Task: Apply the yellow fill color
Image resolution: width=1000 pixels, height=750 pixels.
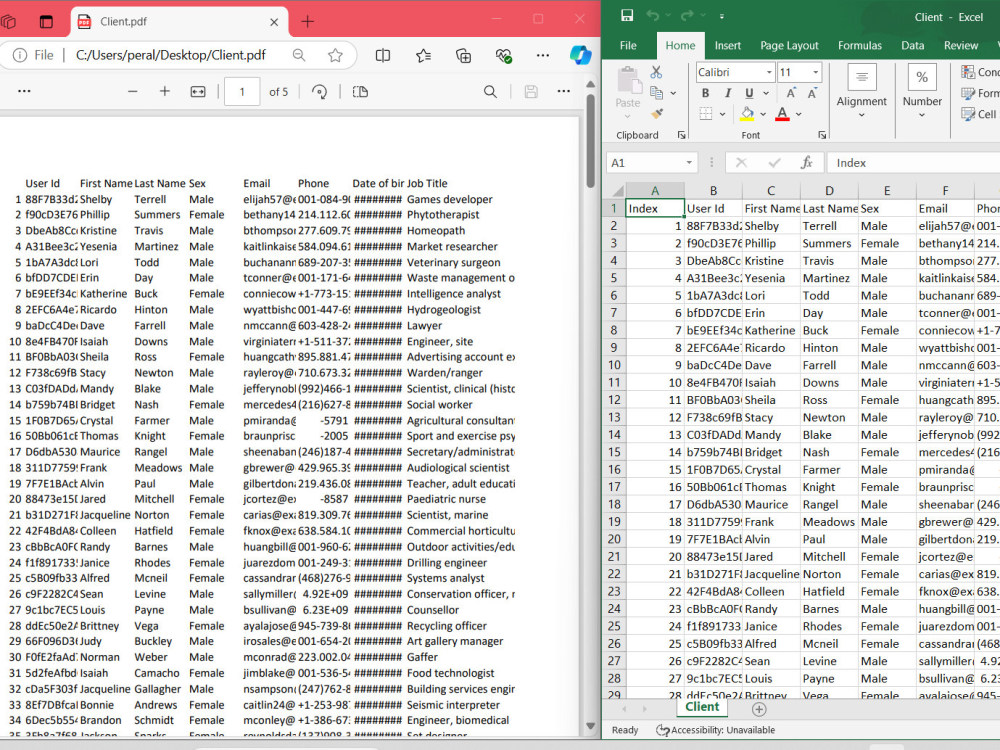Action: (x=747, y=114)
